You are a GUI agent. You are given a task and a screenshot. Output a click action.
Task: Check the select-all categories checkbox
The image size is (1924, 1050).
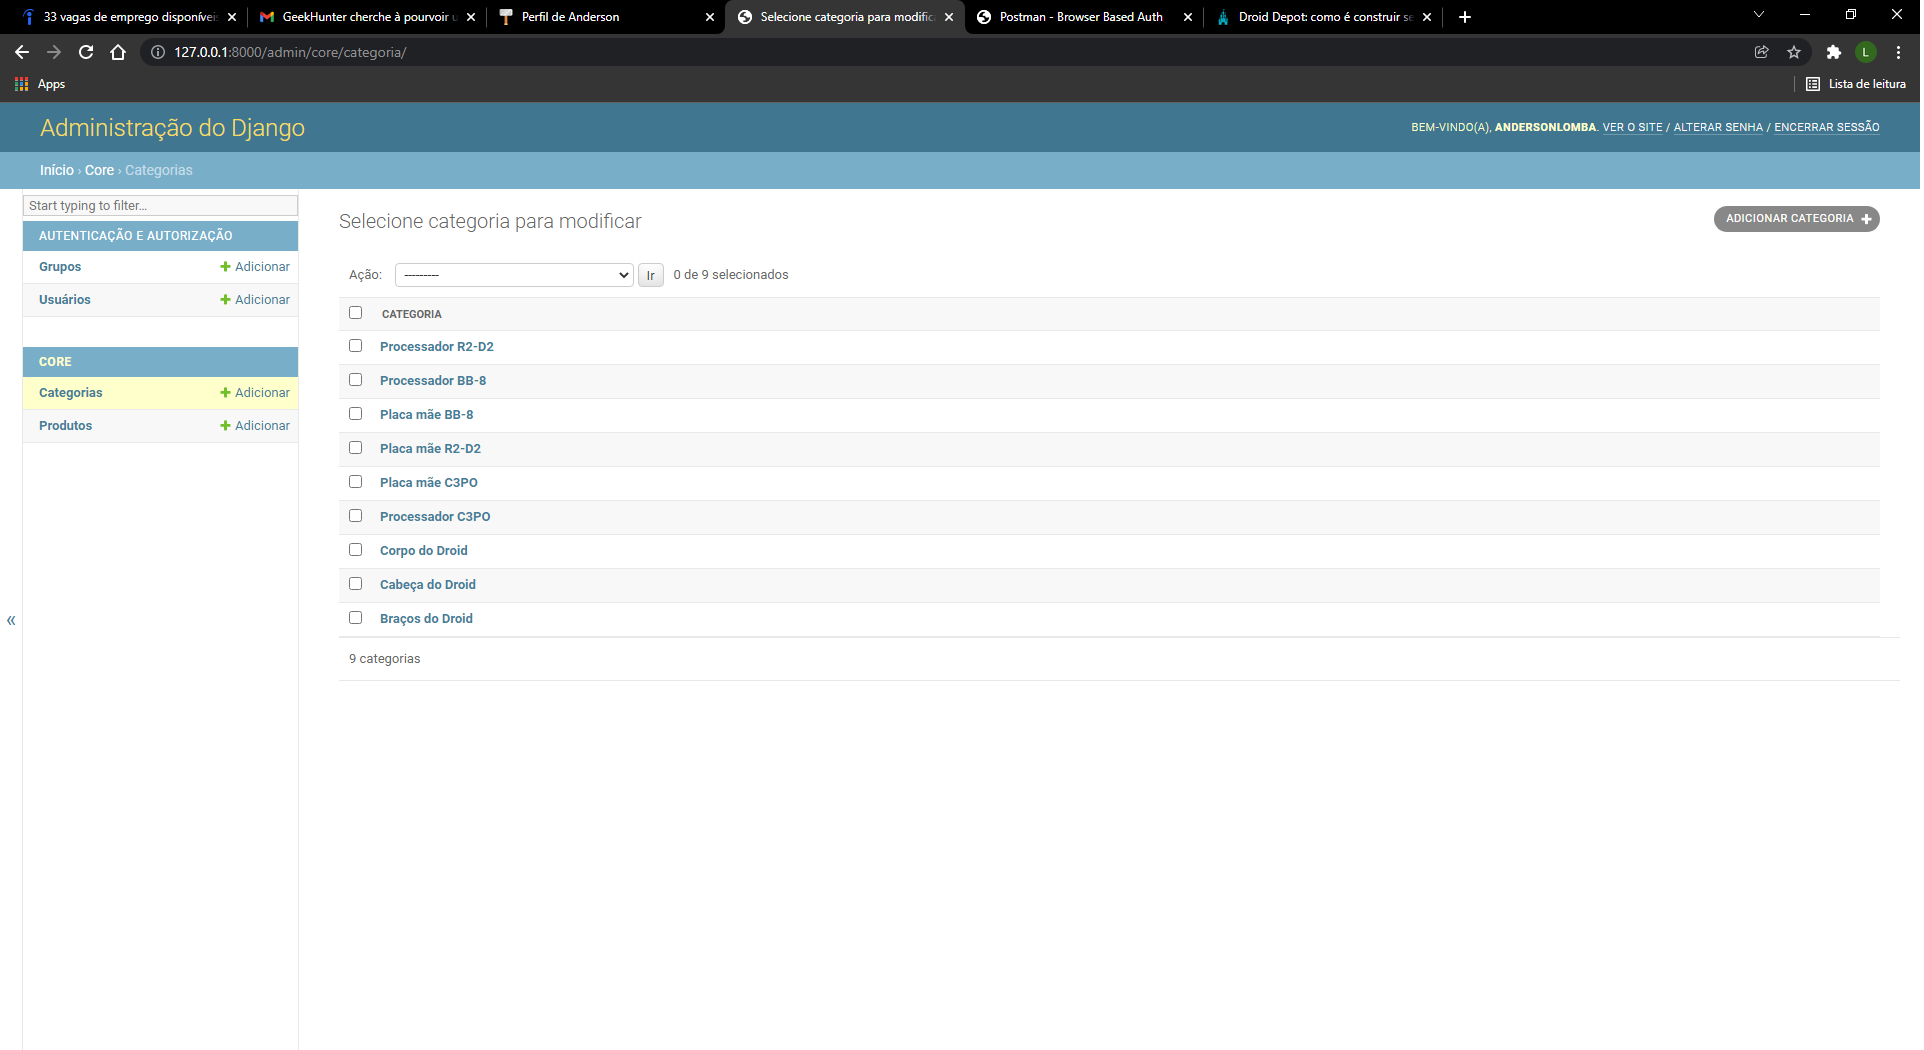[x=356, y=312]
